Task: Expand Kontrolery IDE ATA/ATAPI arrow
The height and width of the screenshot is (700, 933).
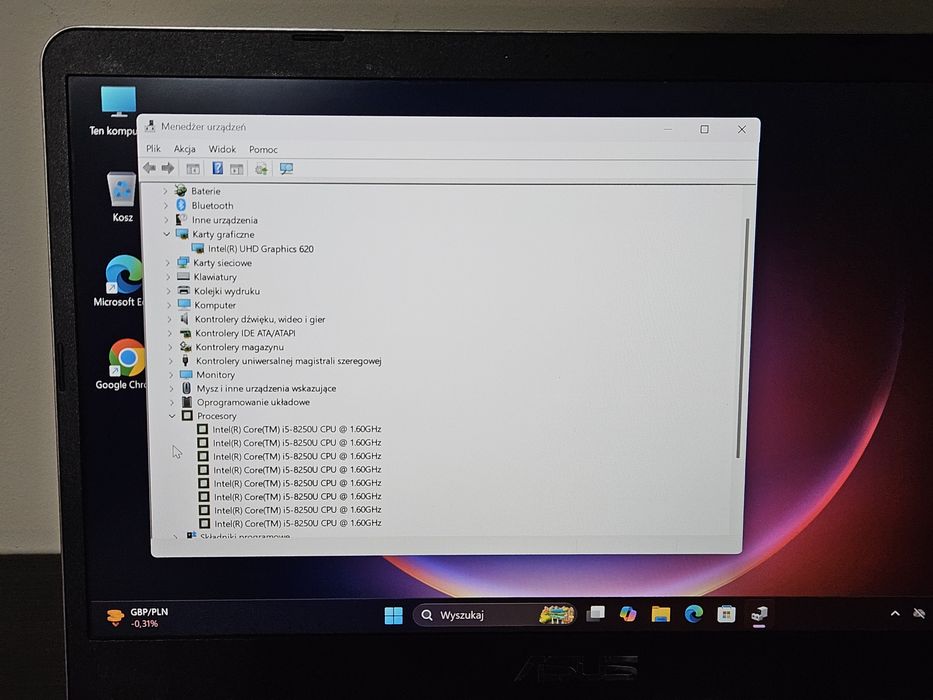Action: pyautogui.click(x=170, y=333)
